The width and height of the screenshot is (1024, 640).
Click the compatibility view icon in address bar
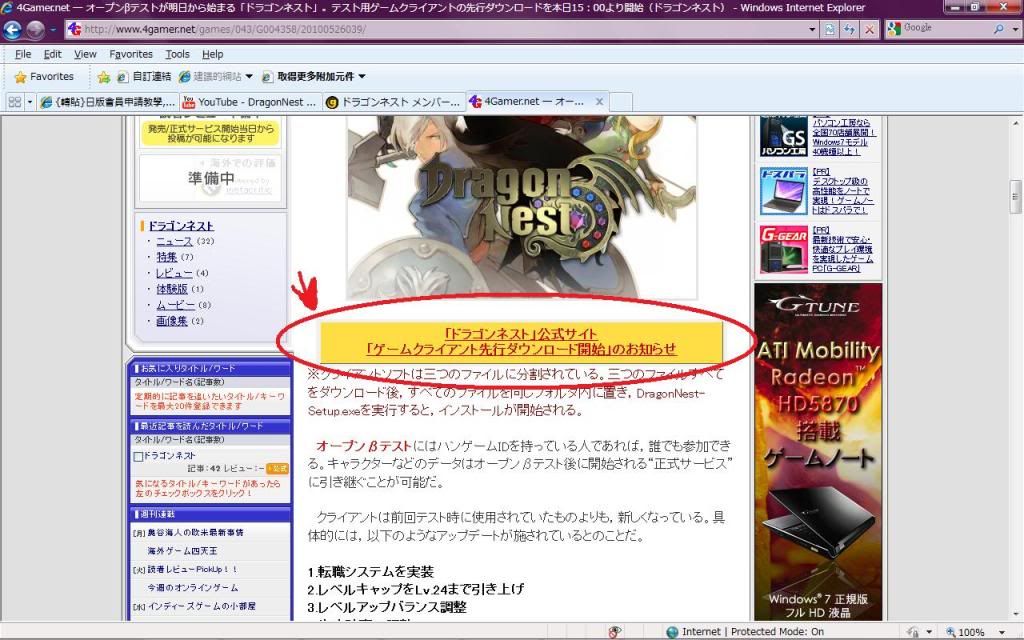(829, 29)
